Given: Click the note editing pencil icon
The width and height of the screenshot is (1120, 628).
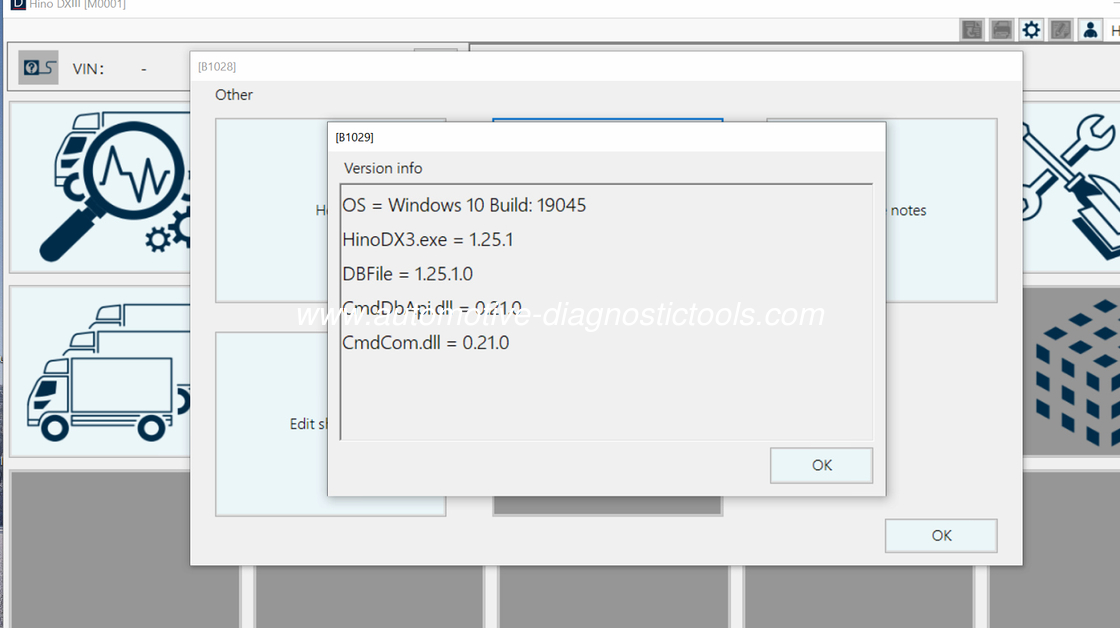Looking at the screenshot, I should pos(1060,30).
